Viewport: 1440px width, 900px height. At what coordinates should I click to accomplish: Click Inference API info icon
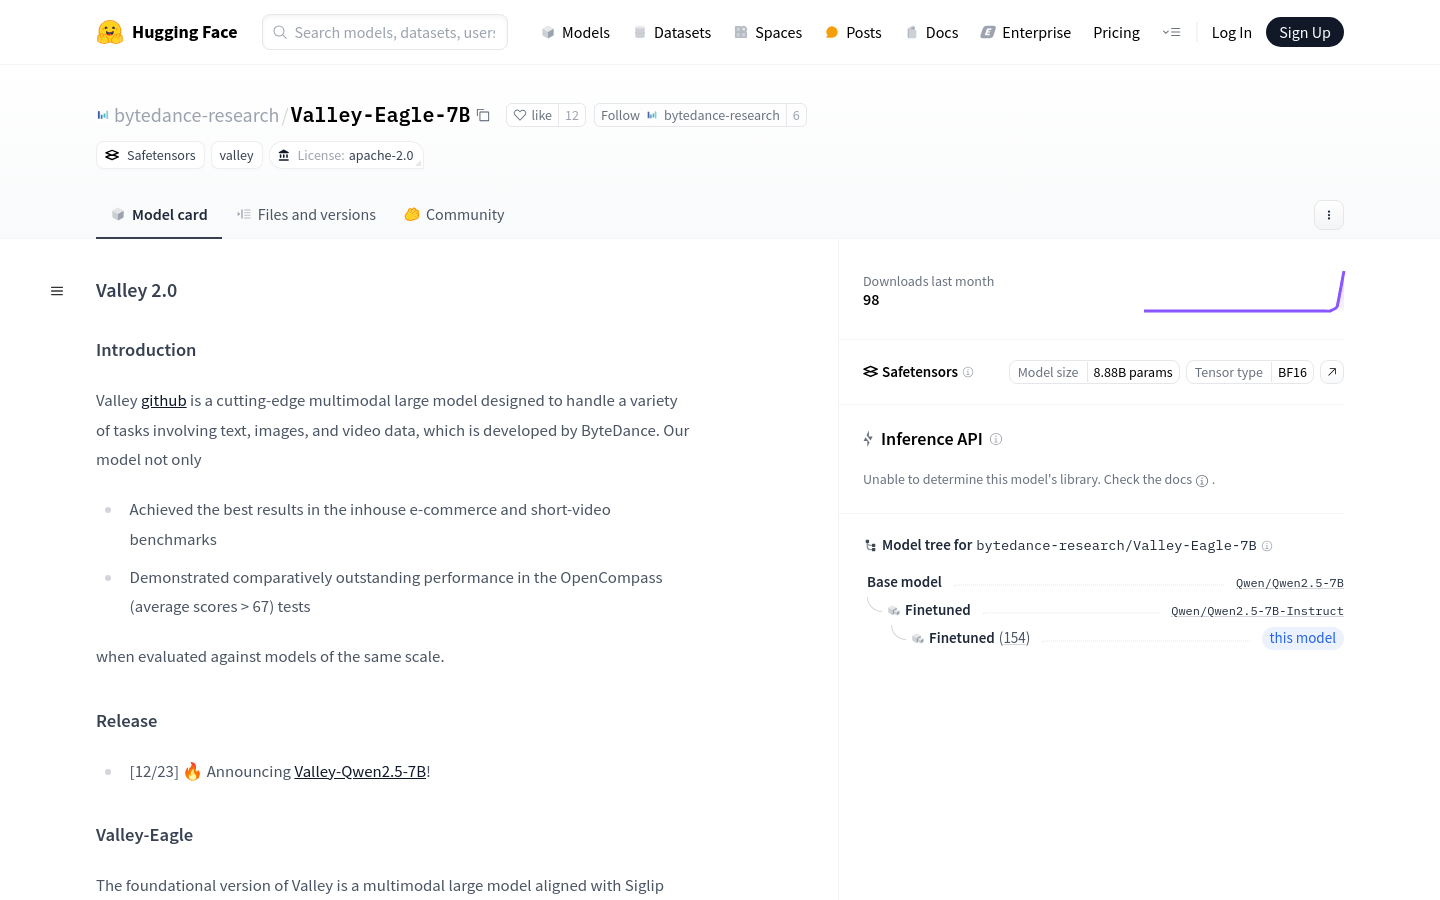[x=996, y=439]
